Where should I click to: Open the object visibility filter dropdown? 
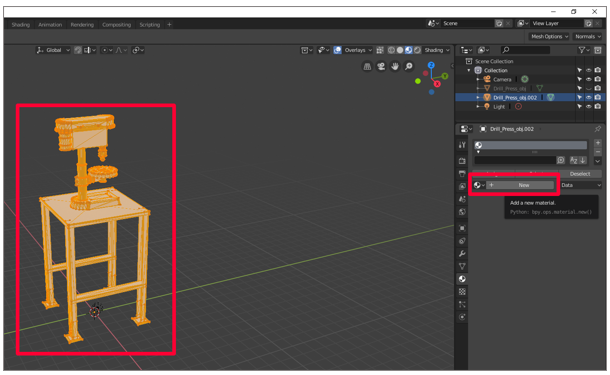[x=307, y=50]
